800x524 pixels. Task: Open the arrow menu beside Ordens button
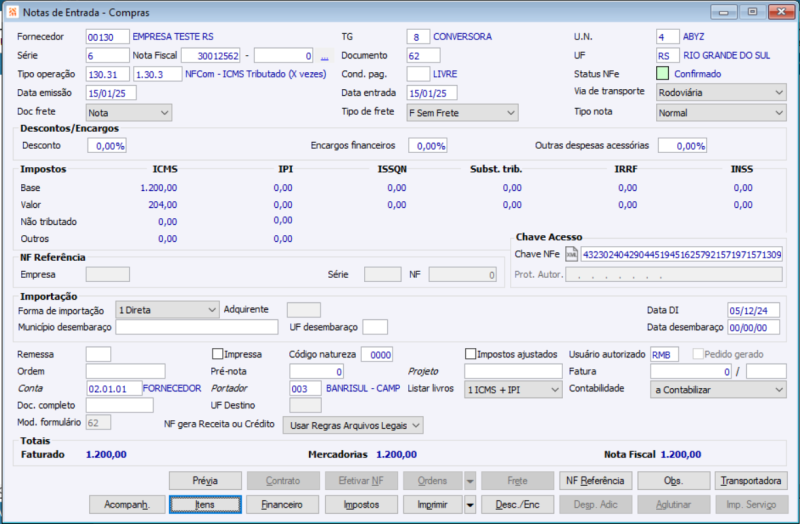point(470,481)
